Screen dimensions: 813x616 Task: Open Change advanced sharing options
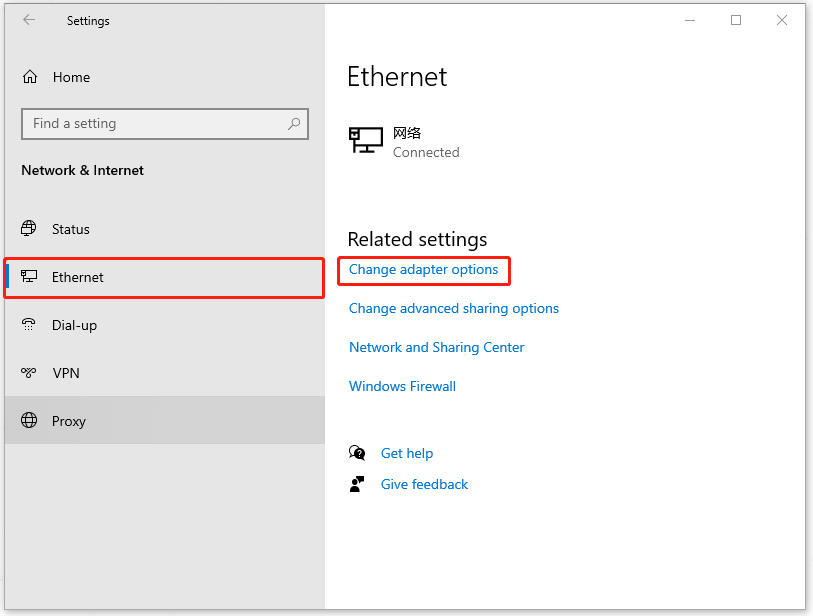pos(454,309)
